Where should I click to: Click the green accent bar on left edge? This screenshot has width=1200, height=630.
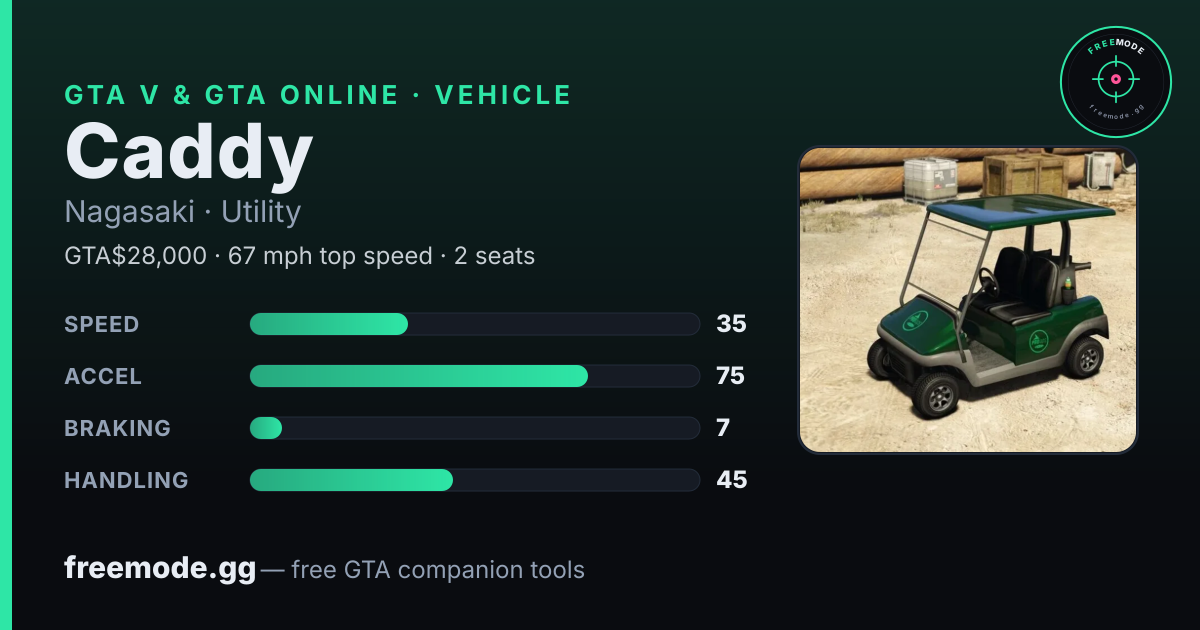pos(5,315)
